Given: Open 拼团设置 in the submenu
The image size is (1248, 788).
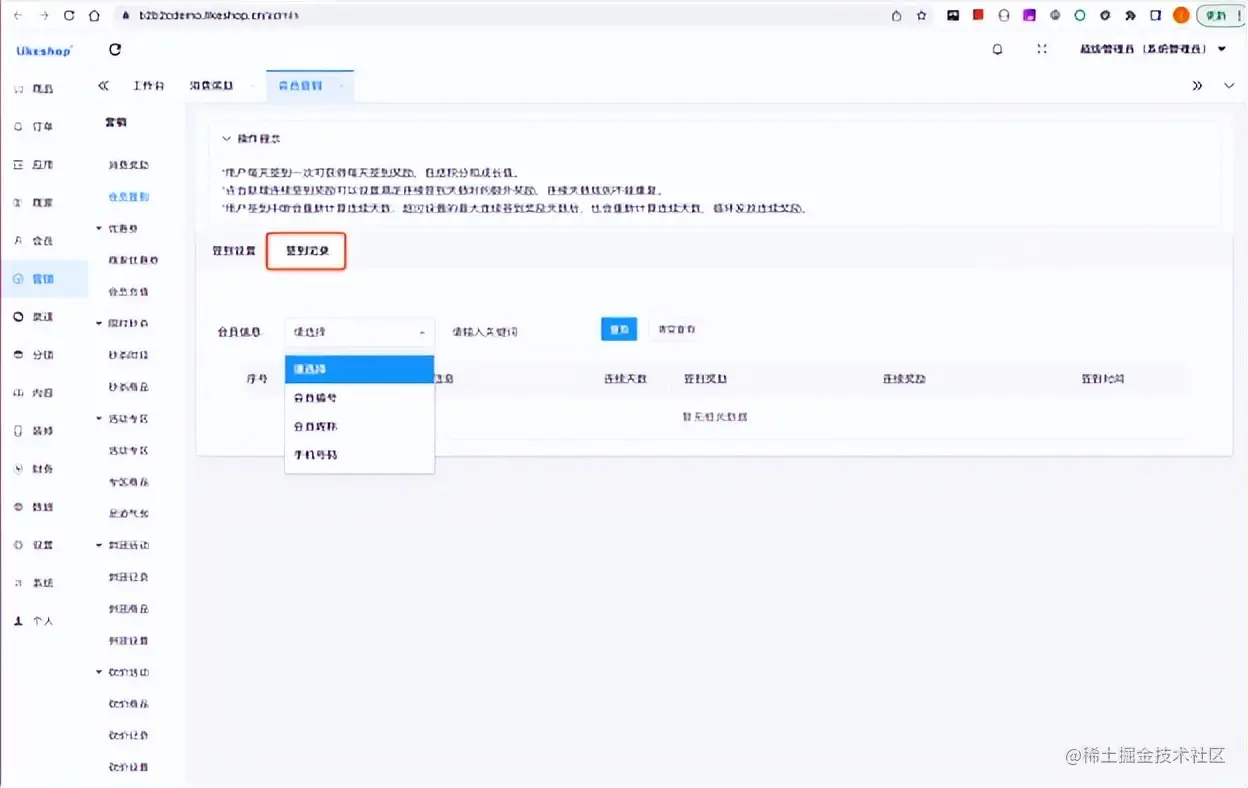Looking at the screenshot, I should point(128,640).
